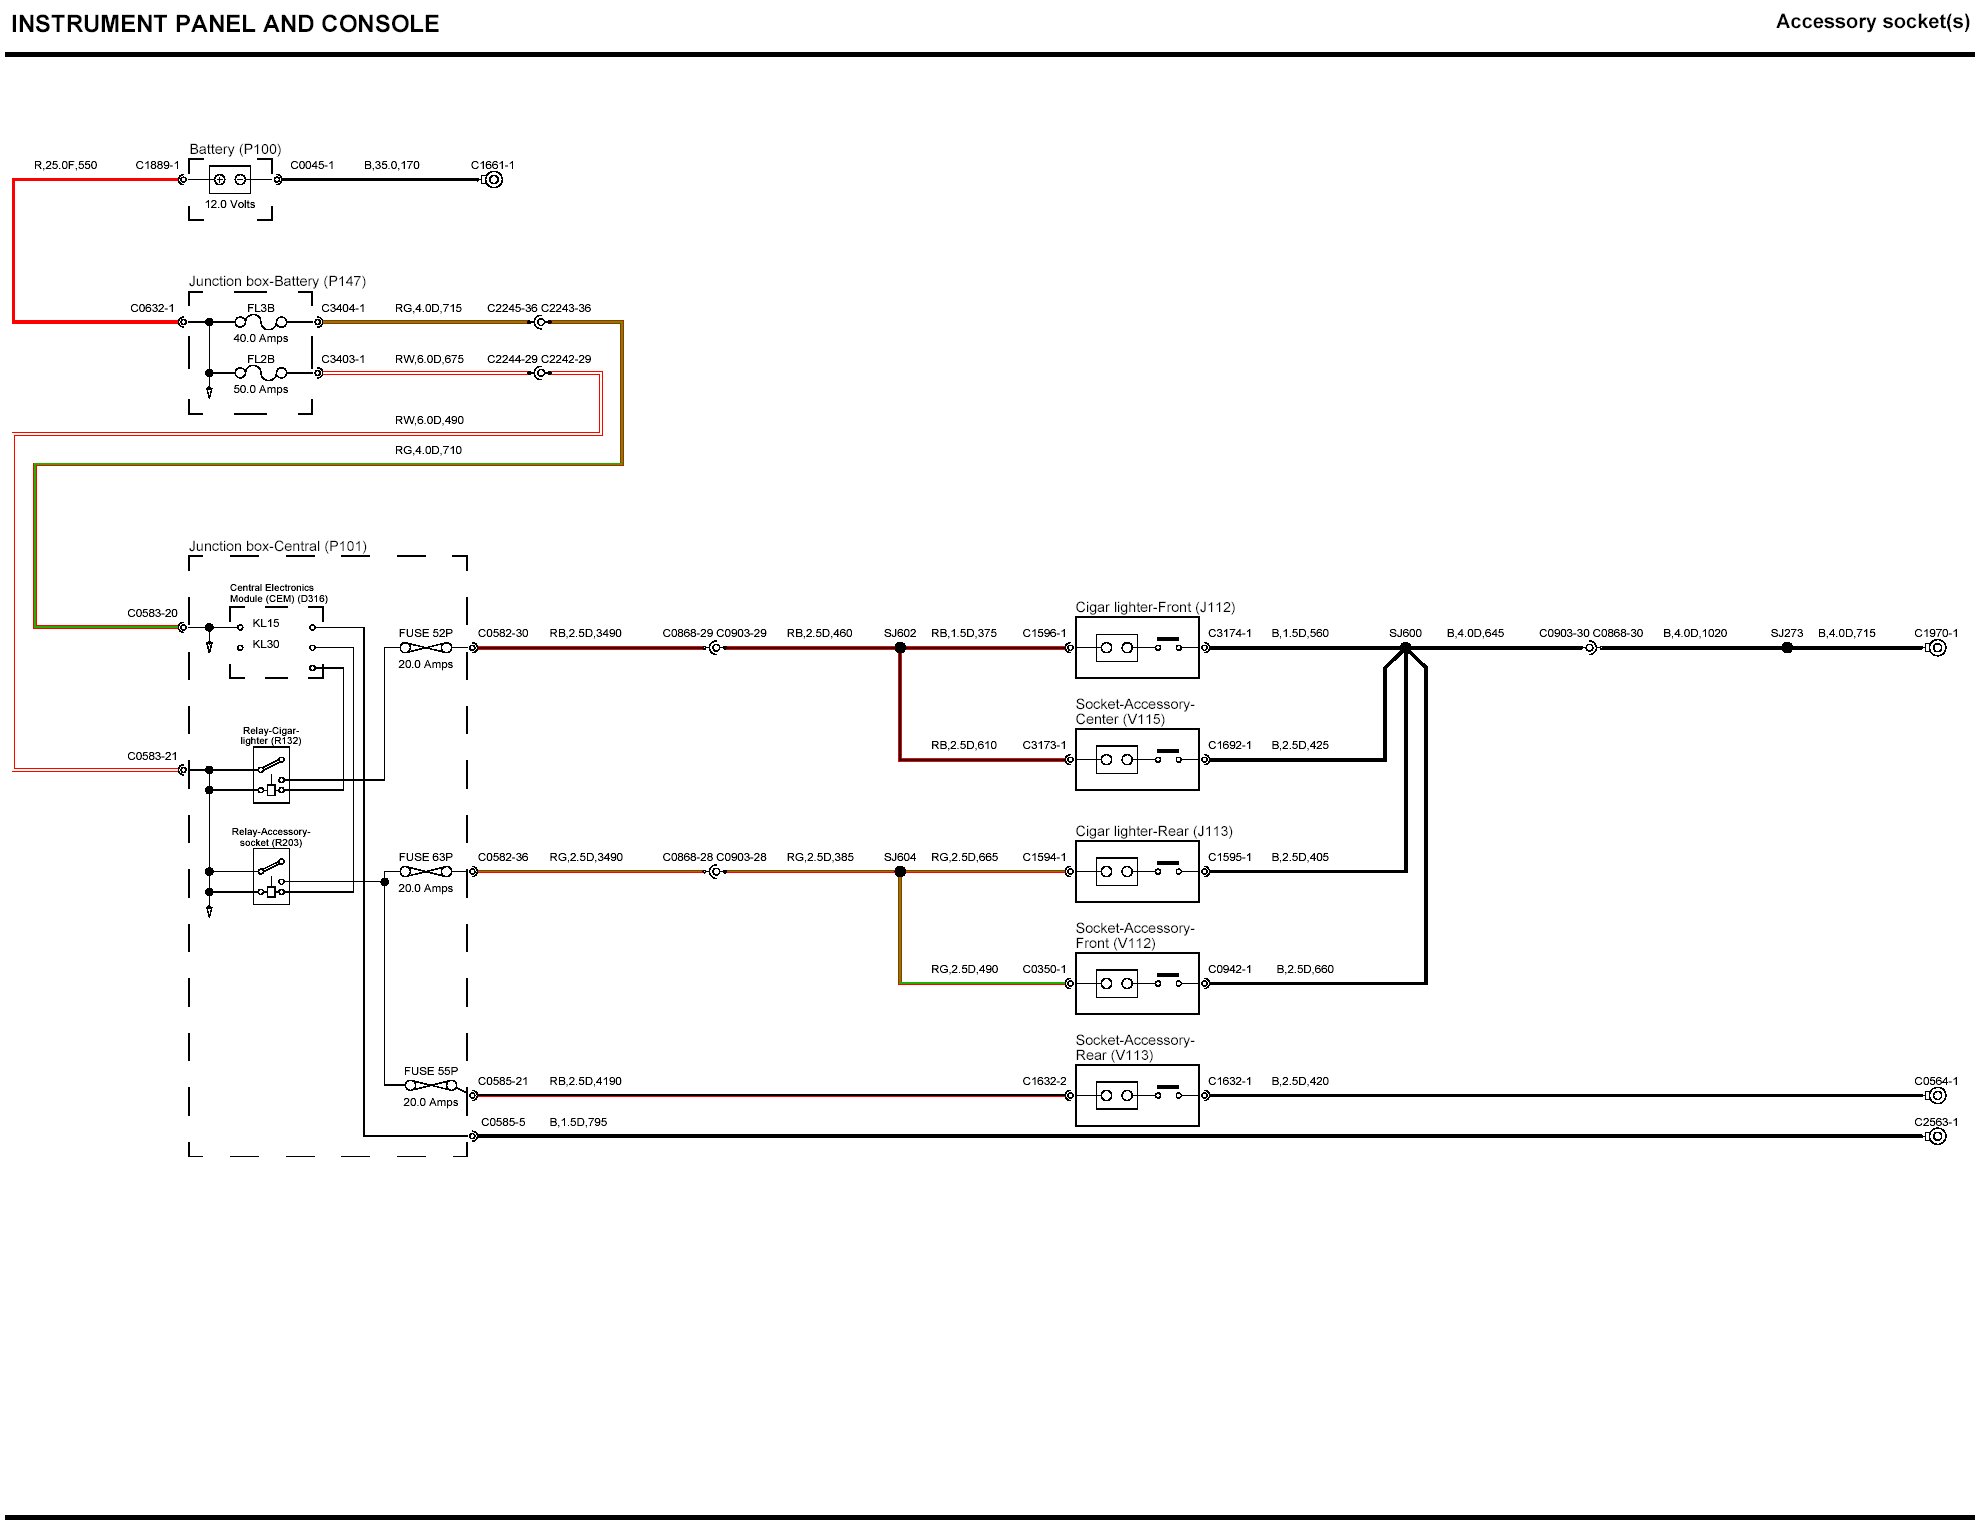This screenshot has height=1530, width=1980.
Task: Click the Socket-Accessory-Center V115 component
Action: 1137,760
